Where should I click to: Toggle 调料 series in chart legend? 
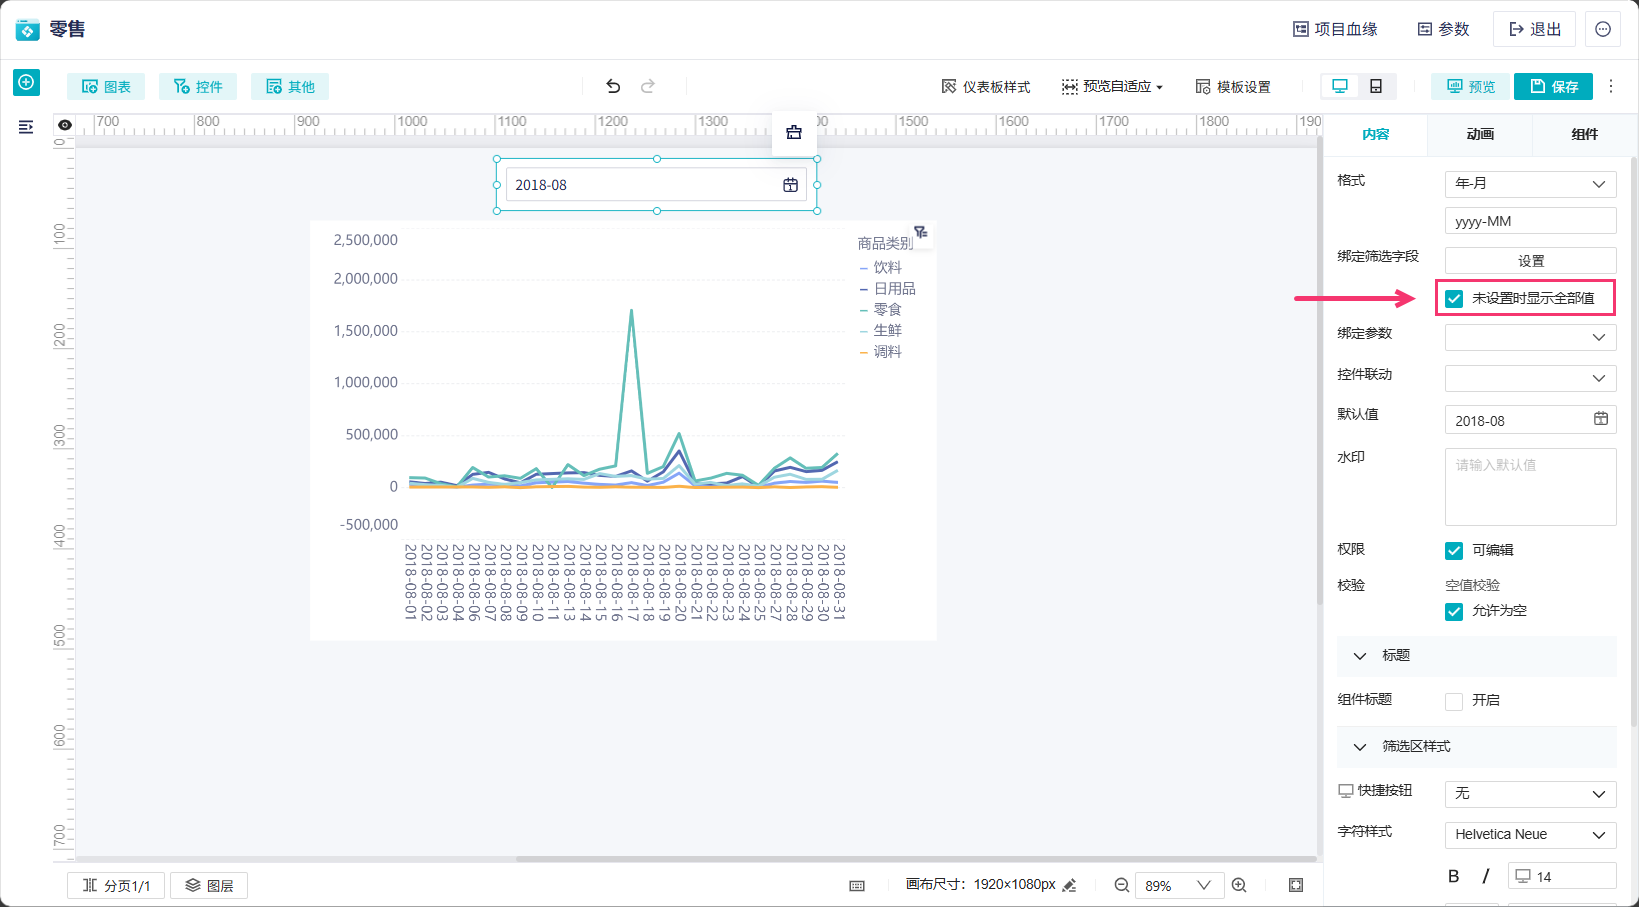881,352
